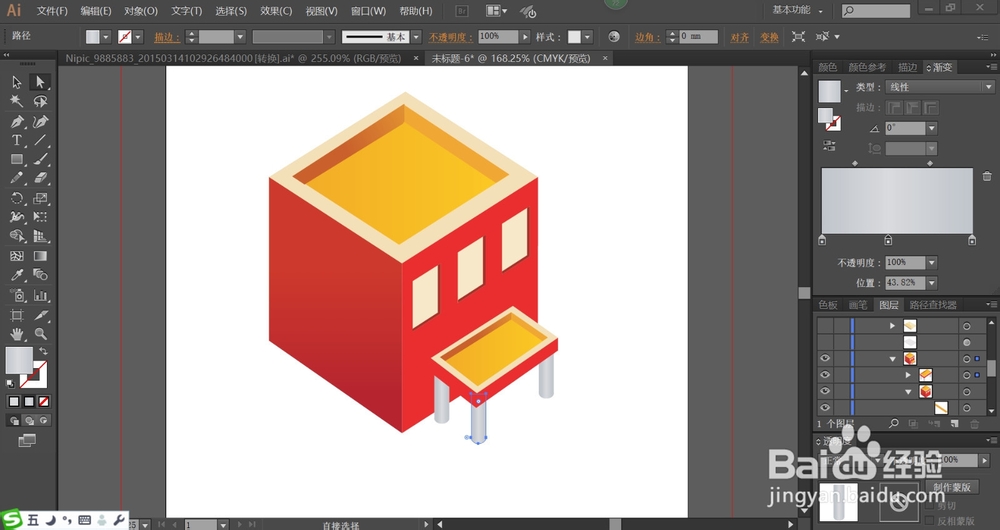Select the Eraser tool
1000x530 pixels.
tap(40, 179)
